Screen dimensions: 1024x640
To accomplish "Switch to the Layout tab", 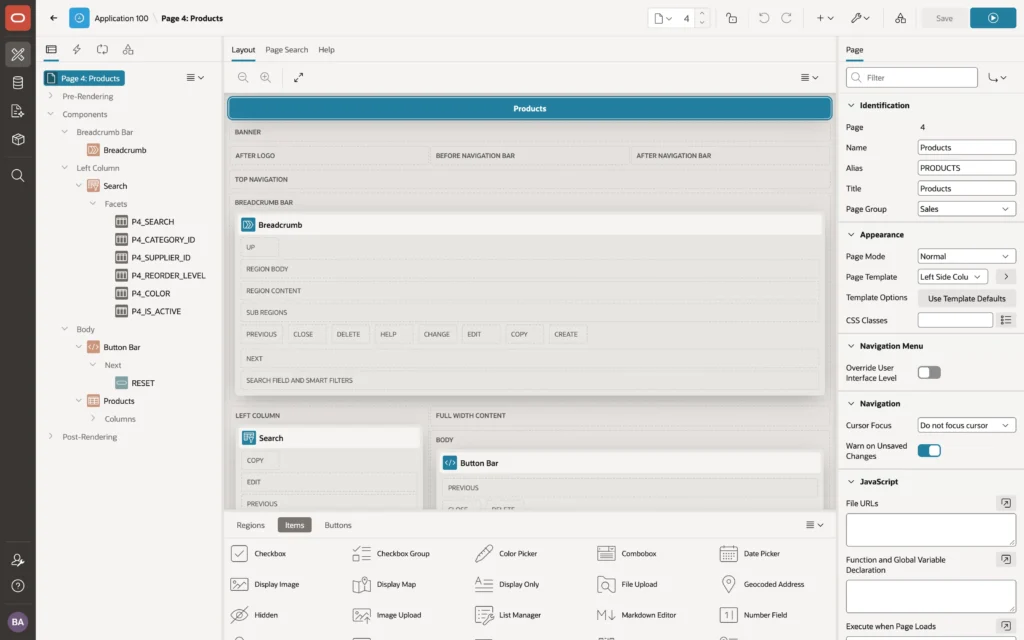I will 243,50.
